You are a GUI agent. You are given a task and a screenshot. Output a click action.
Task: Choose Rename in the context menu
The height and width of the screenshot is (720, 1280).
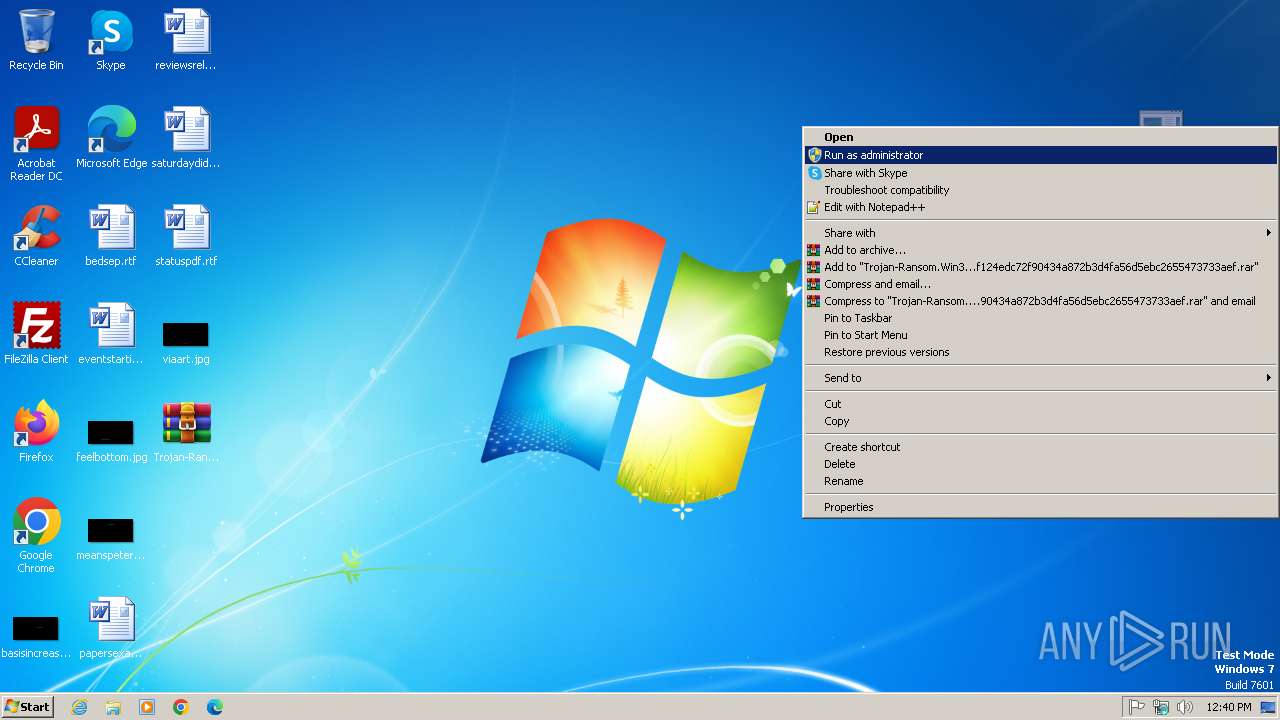coord(1040,481)
